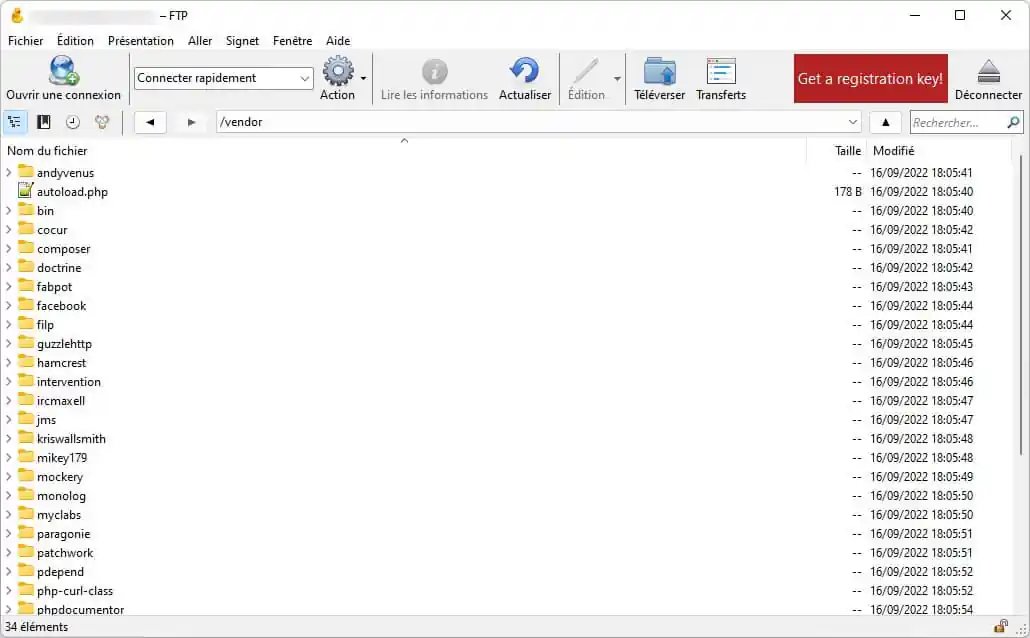
Task: Select the cocur folder row
Action: coord(506,229)
